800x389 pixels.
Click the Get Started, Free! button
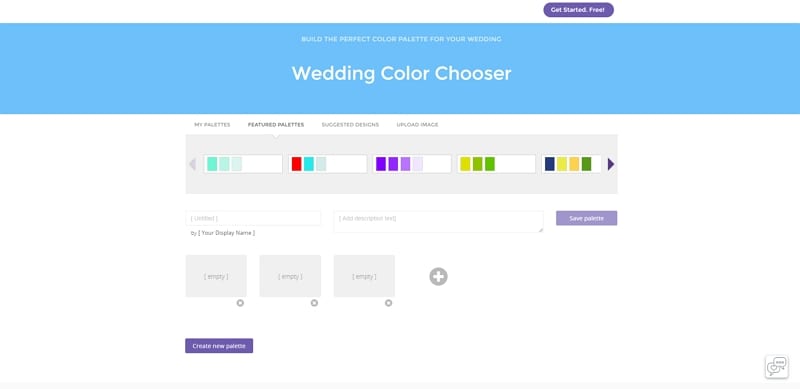[578, 10]
